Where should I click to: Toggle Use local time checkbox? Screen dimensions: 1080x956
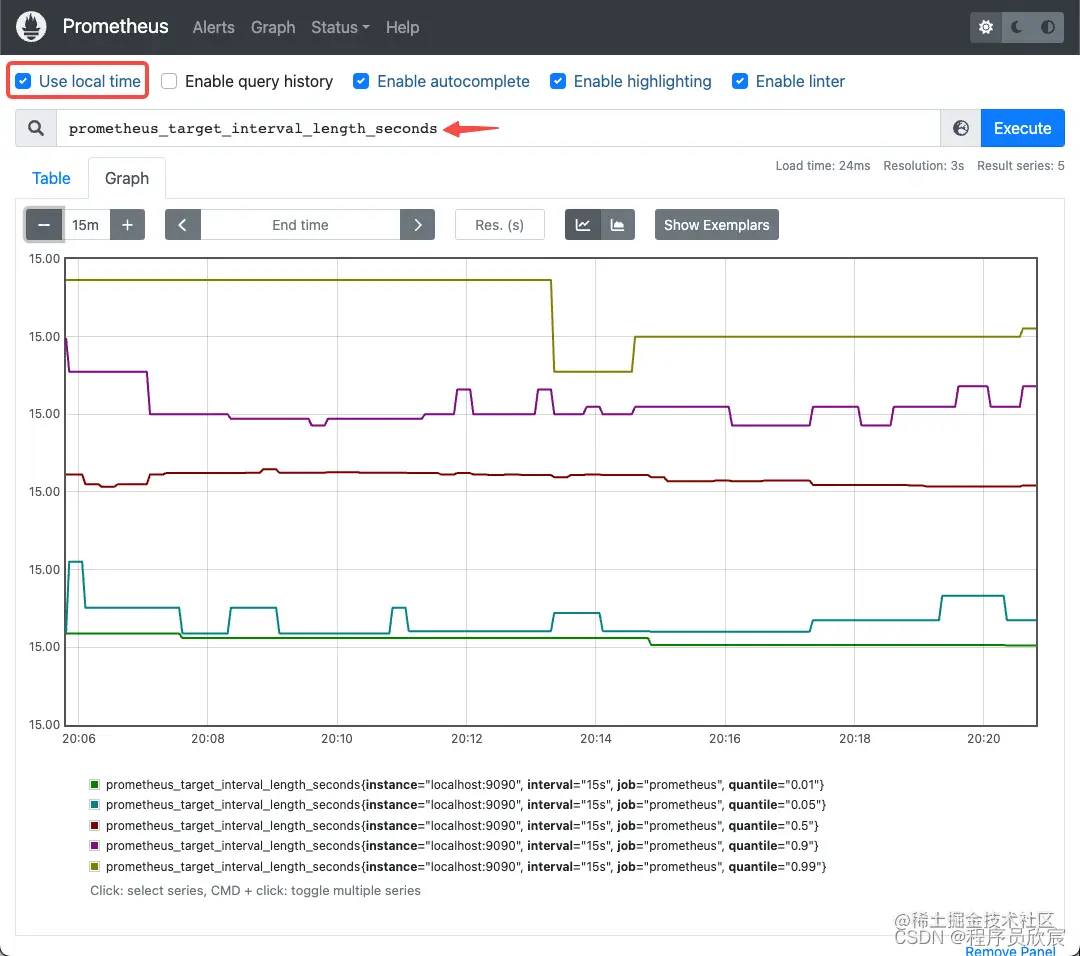click(23, 81)
